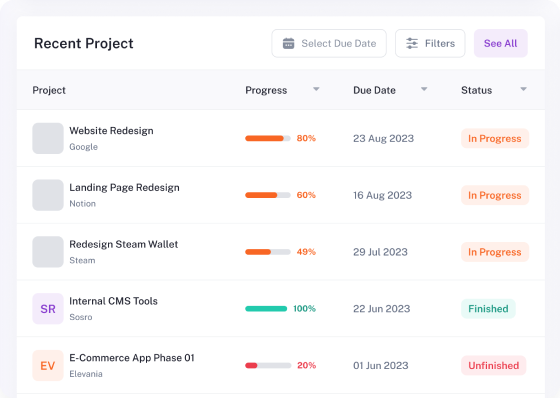Click the calendar icon in Select Due Date
Viewport: 560px width, 398px height.
point(289,44)
